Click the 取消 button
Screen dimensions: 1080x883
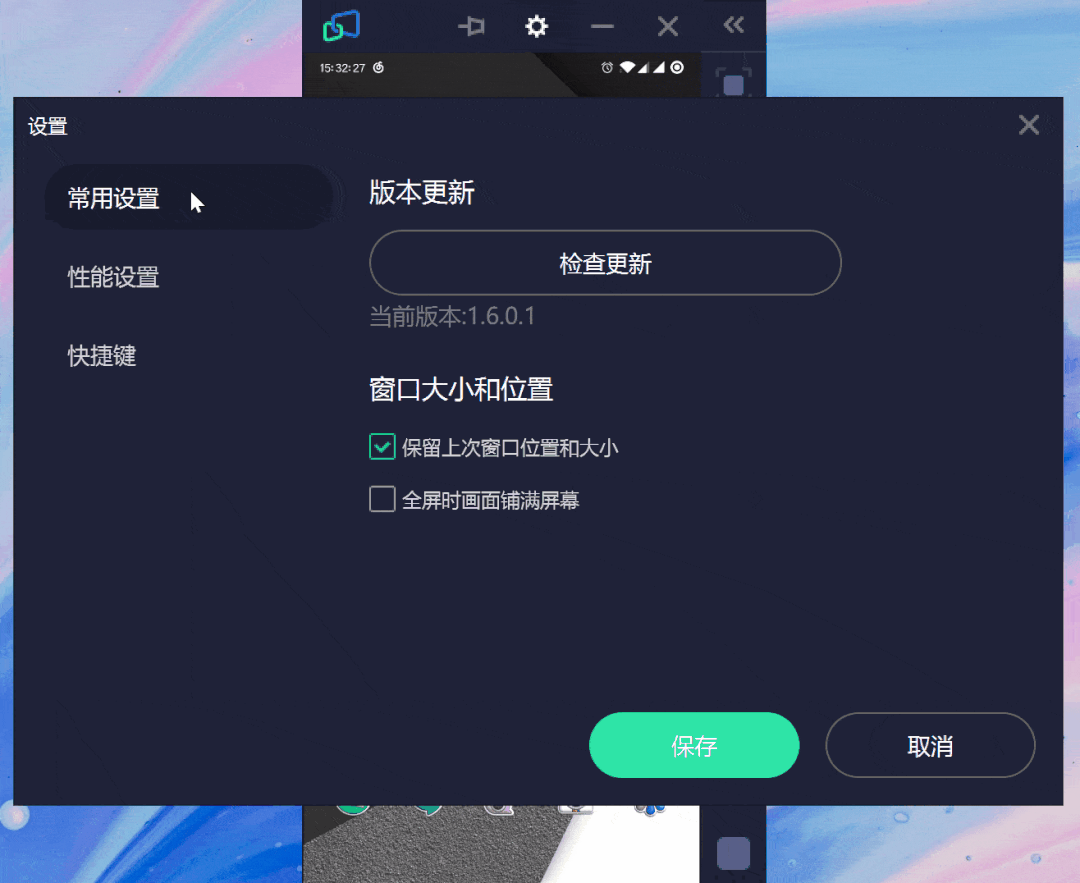930,745
